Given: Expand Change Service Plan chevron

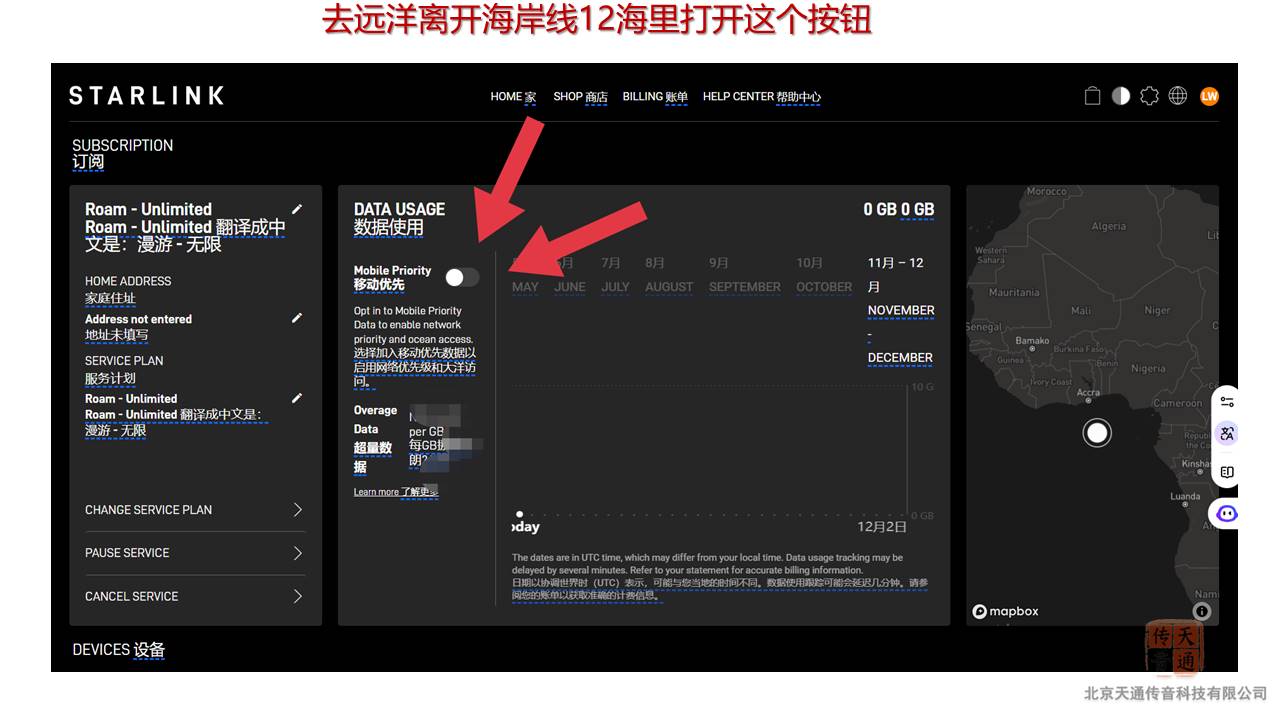Looking at the screenshot, I should pyautogui.click(x=298, y=510).
